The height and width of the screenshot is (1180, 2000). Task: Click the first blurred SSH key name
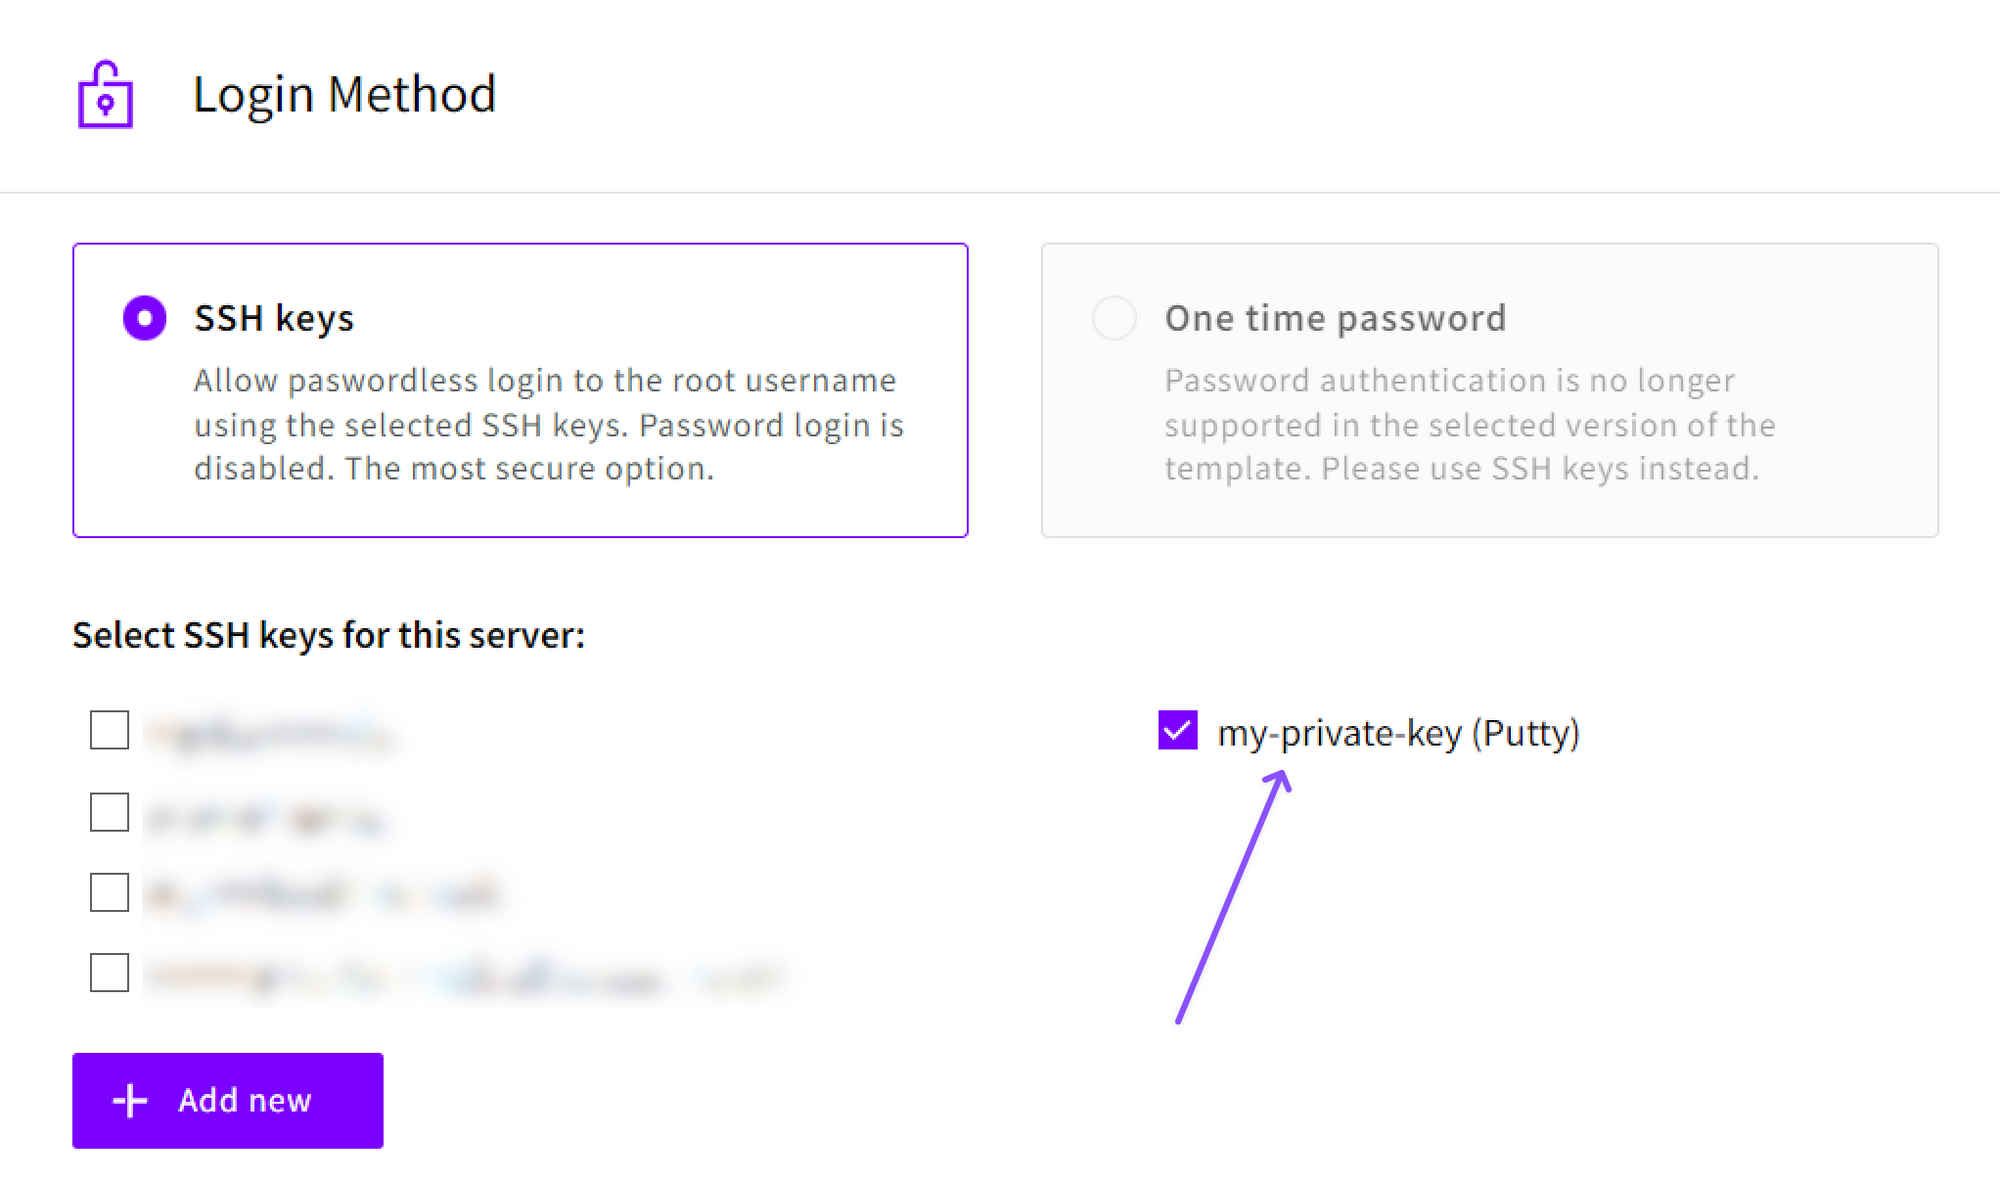coord(268,733)
